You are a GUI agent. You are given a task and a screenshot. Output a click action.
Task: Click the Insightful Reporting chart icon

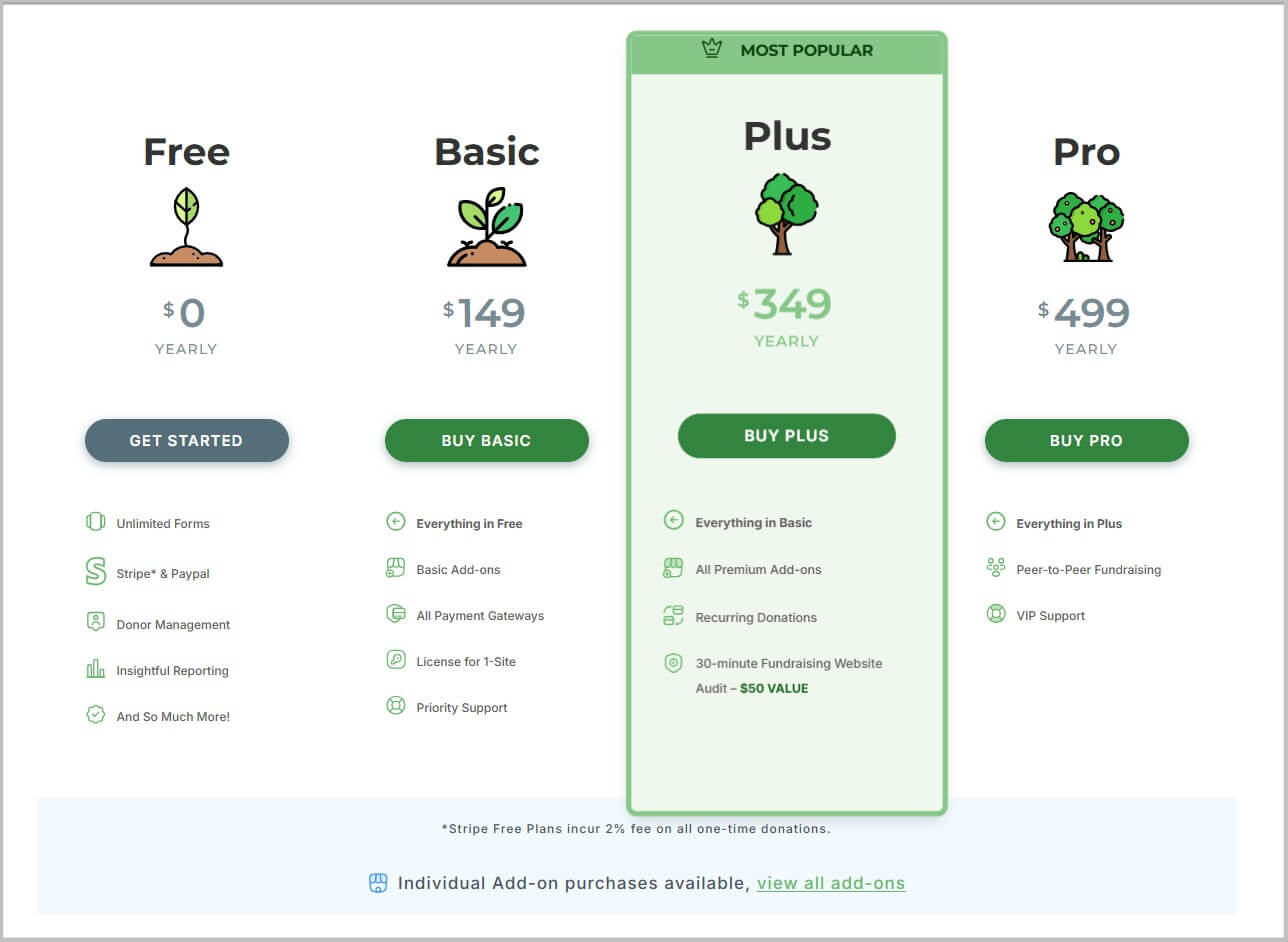click(x=96, y=670)
